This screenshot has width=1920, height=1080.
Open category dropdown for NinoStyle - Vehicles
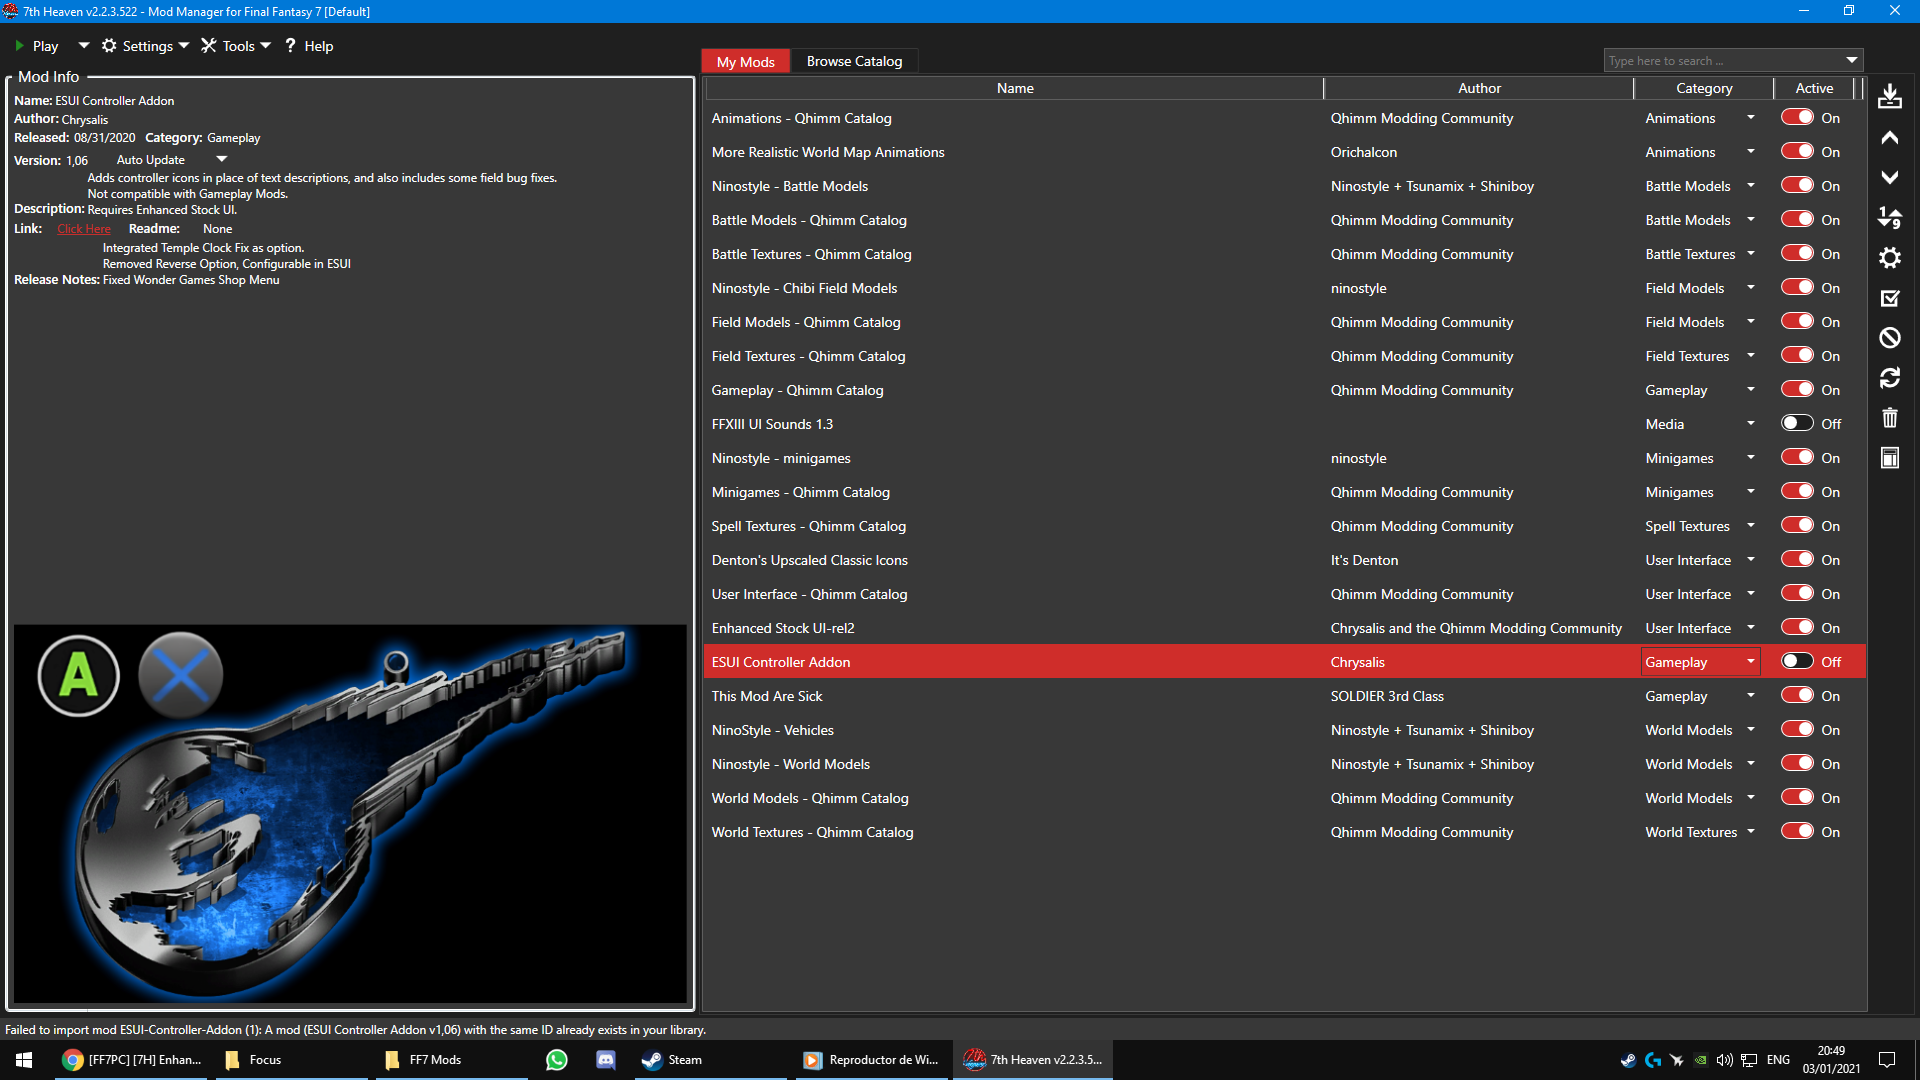(x=1751, y=730)
